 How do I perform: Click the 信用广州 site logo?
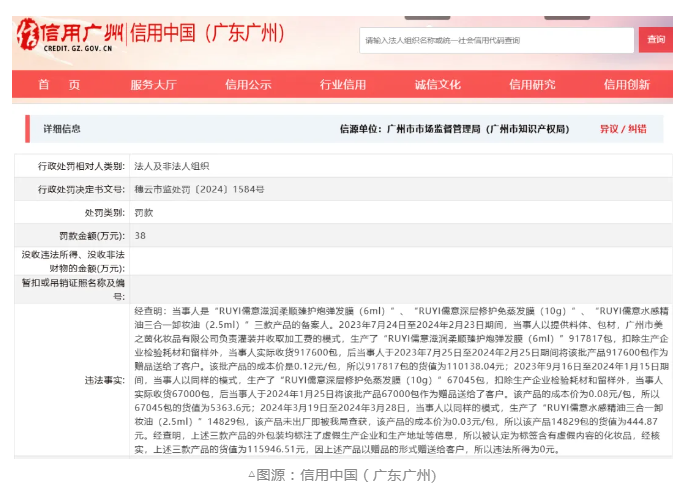pyautogui.click(x=70, y=34)
